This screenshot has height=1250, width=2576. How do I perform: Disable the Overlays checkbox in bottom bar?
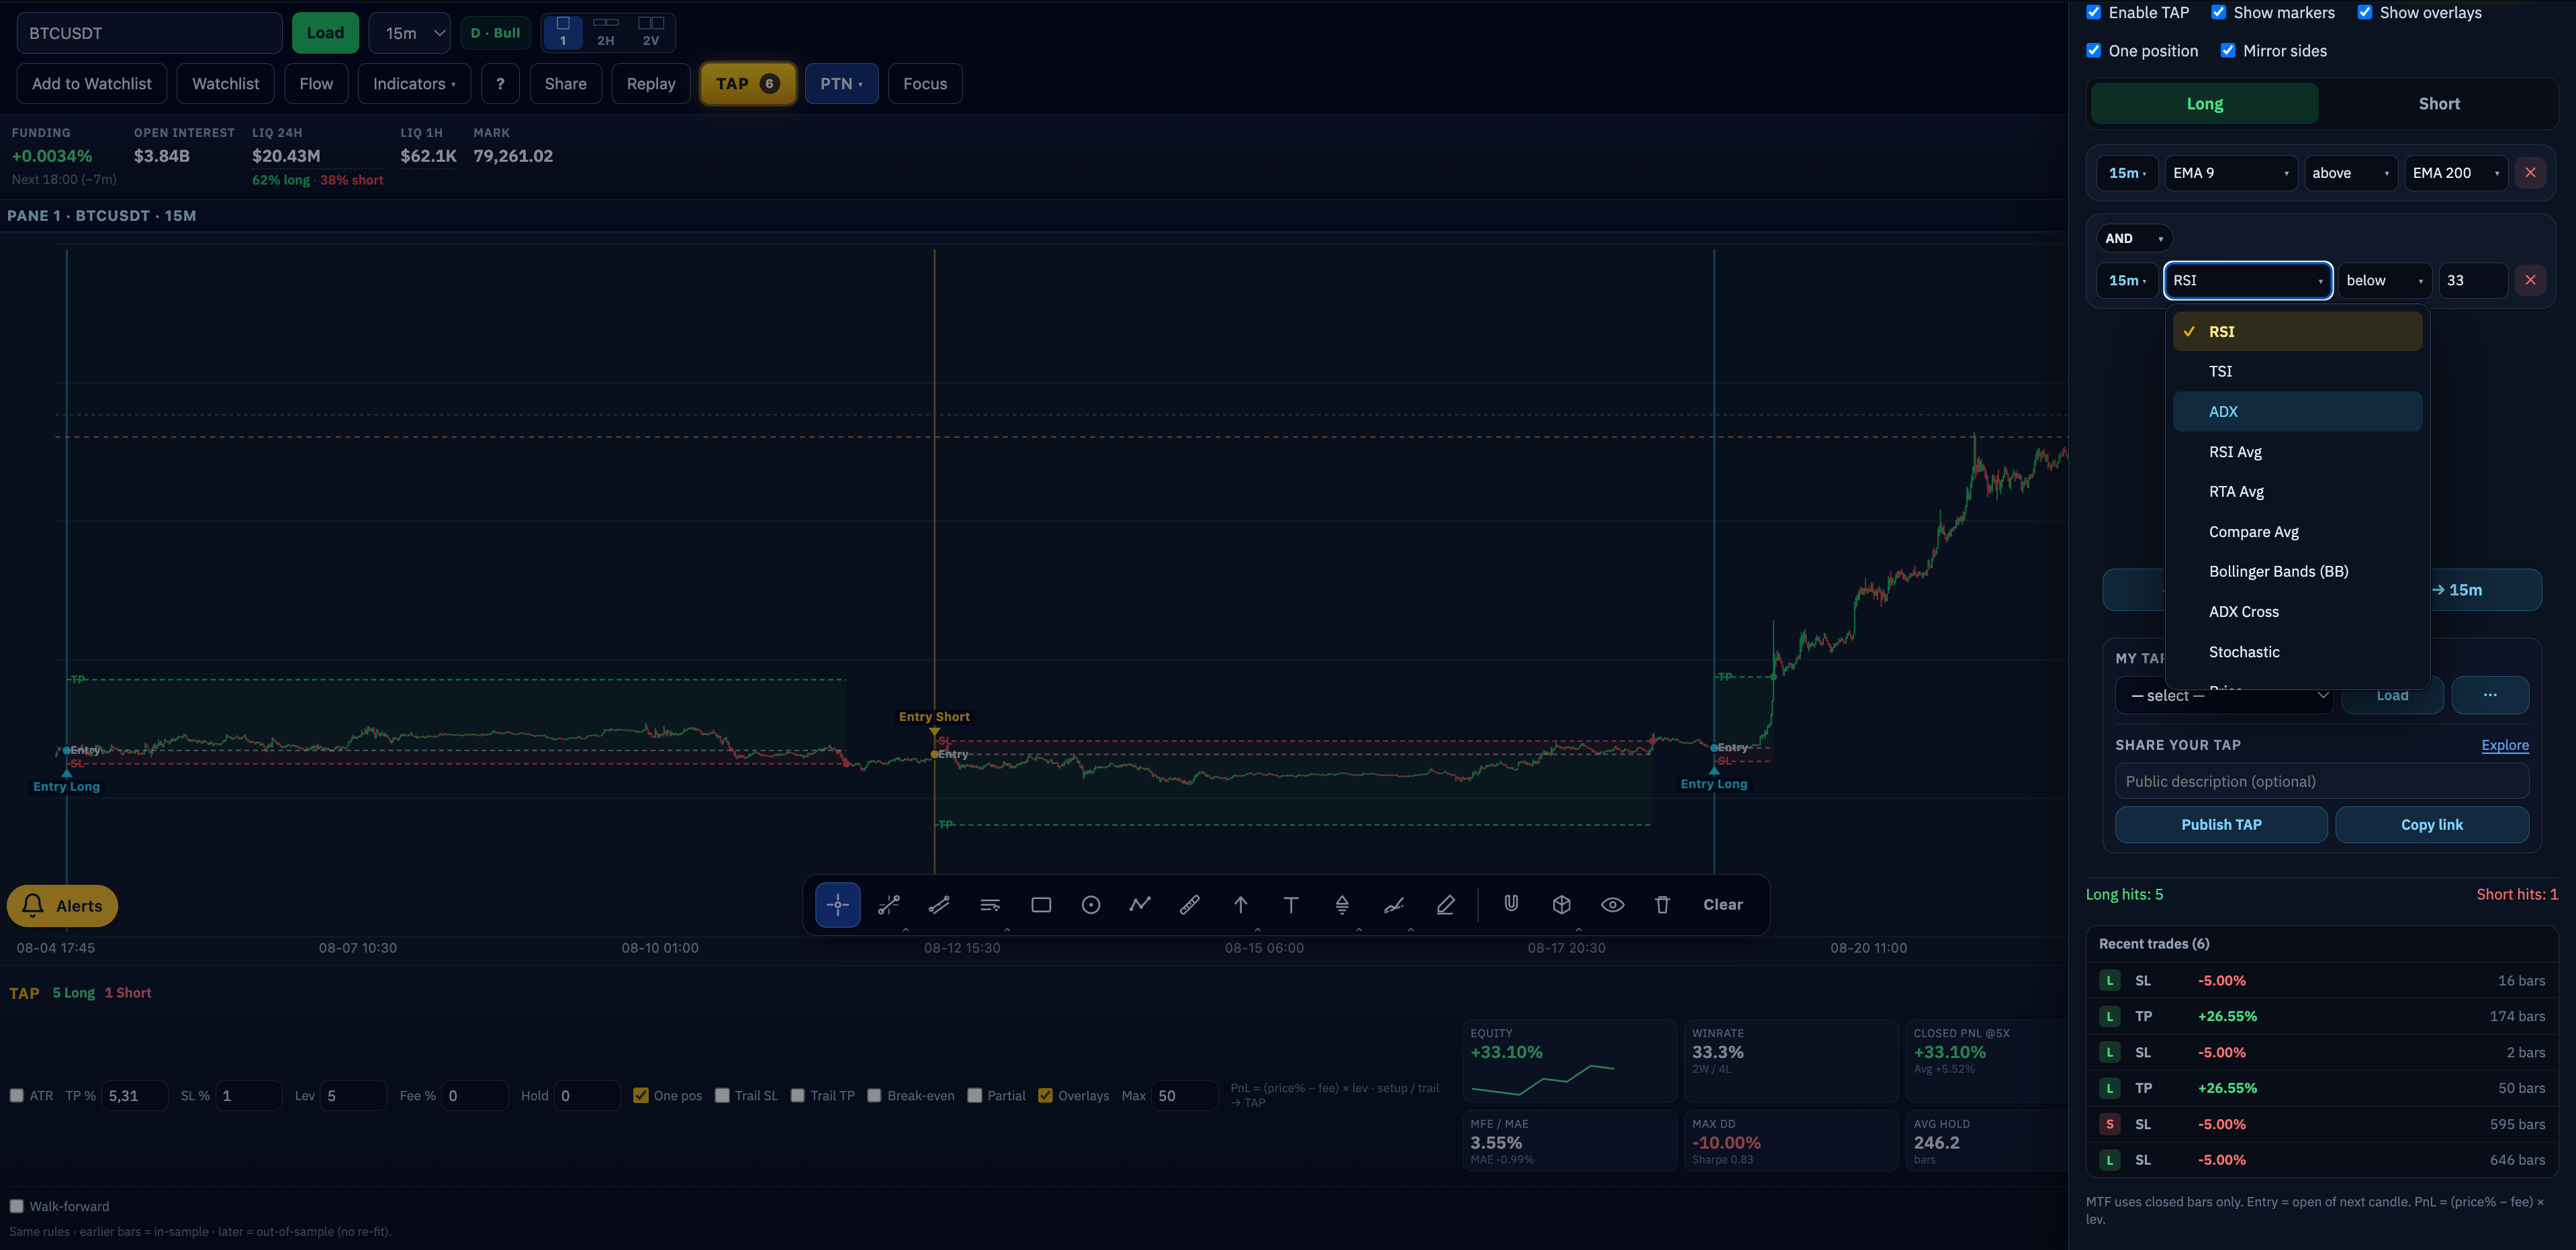1045,1095
